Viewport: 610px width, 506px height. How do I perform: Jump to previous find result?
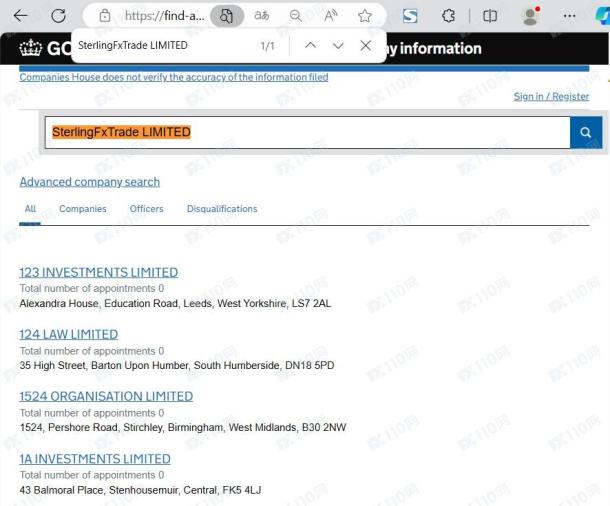coord(310,46)
